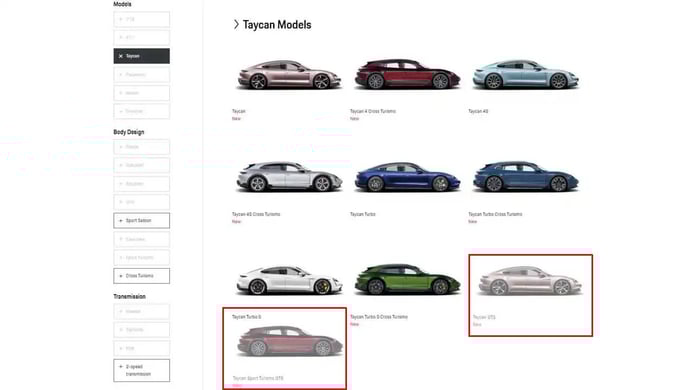Click the Taycan Turbo model name
Screen dimensions: 694x390
click(x=362, y=214)
